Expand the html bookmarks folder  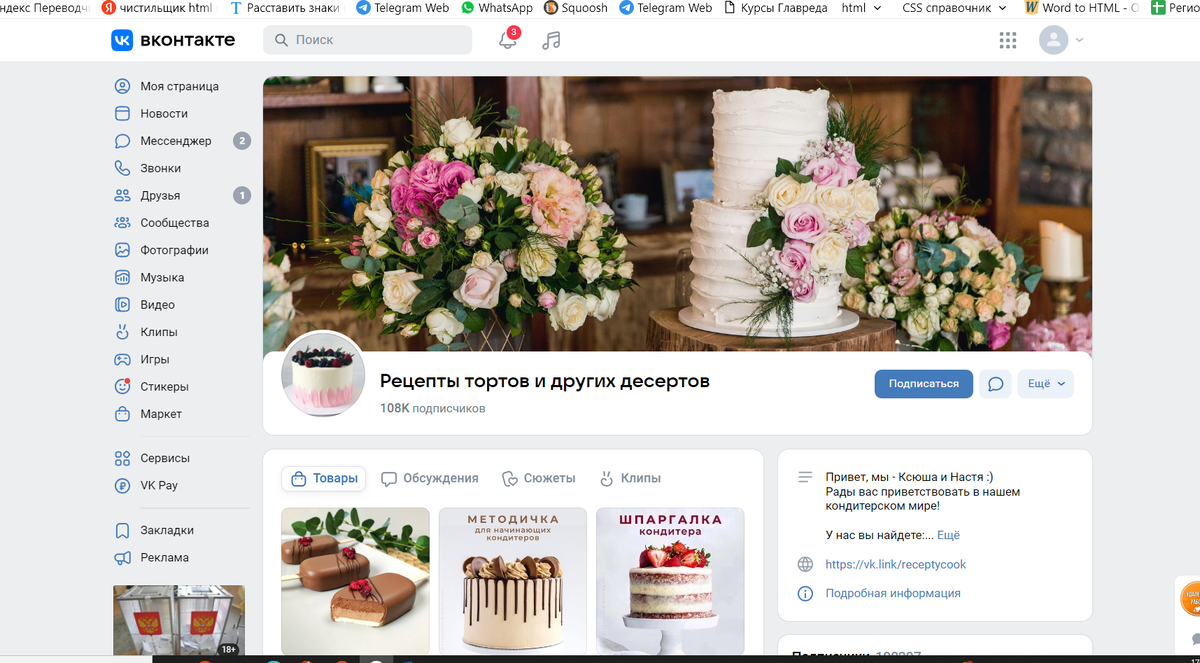pyautogui.click(x=861, y=7)
